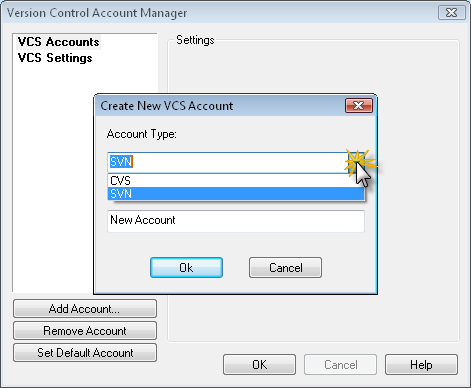Choose SVN from the dropdown list

[x=236, y=194]
